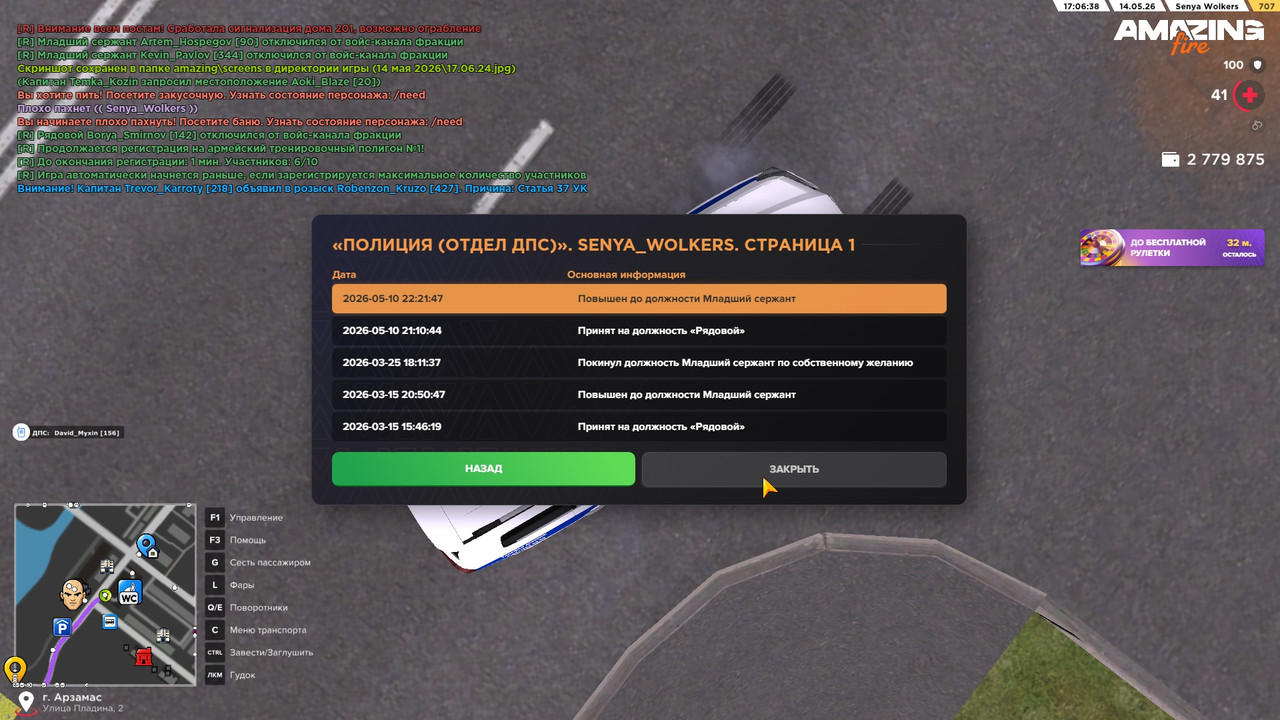Viewport: 1280px width, 720px height.
Task: Click the yellow 707 badge in the top bar
Action: (x=1264, y=6)
